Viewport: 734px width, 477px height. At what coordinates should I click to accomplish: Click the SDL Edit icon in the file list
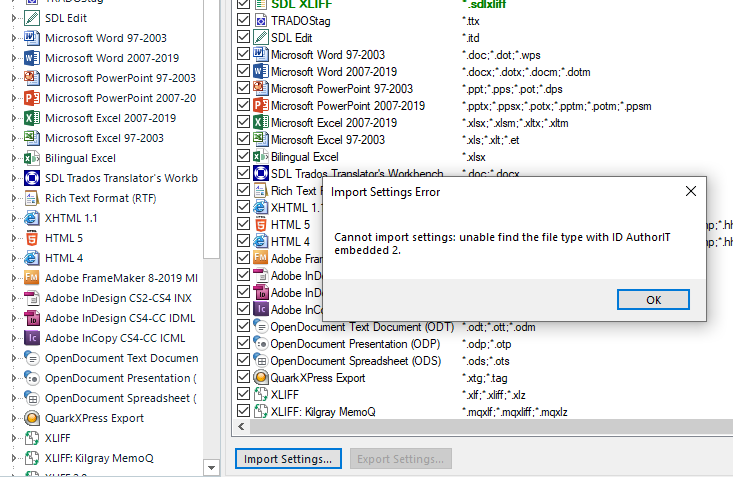coord(261,37)
